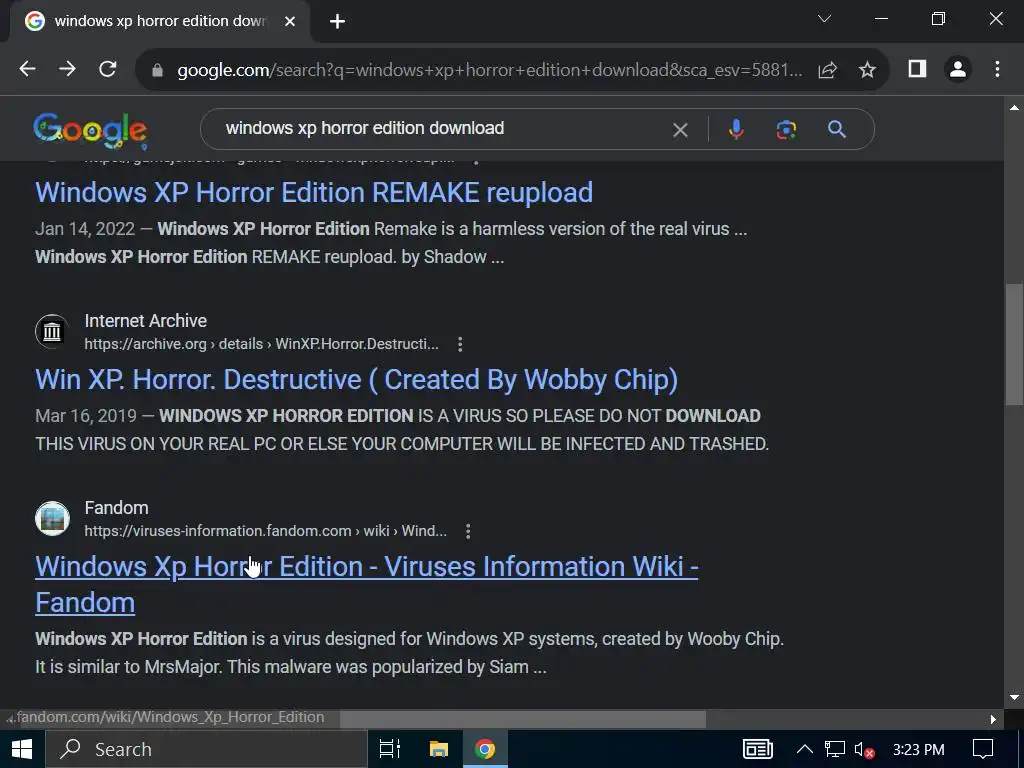Image resolution: width=1024 pixels, height=768 pixels.
Task: Open Windows XP Horror Edition REMAKE reupload result
Action: pyautogui.click(x=314, y=193)
